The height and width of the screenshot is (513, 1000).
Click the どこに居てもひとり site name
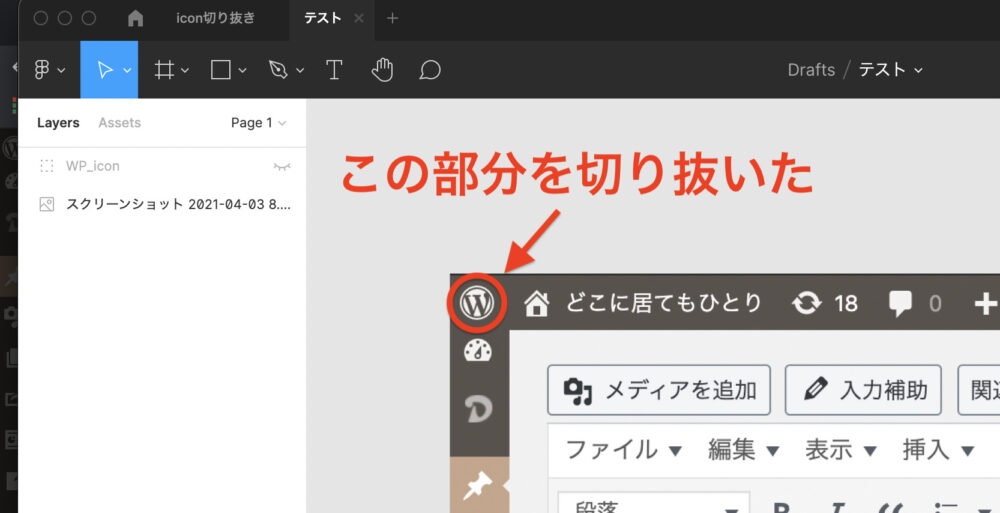664,303
